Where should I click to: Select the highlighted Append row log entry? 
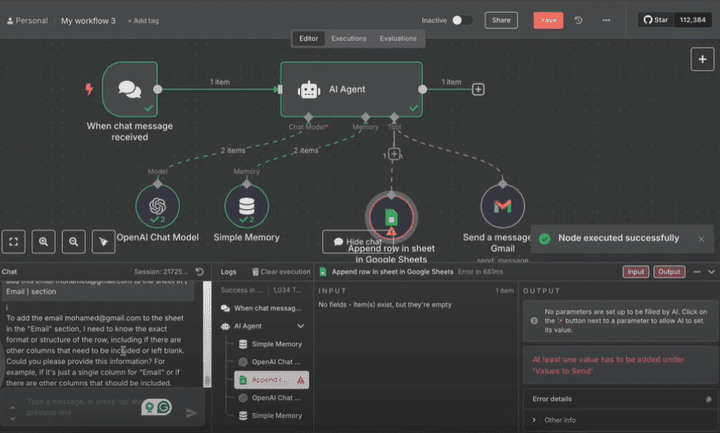pyautogui.click(x=271, y=380)
